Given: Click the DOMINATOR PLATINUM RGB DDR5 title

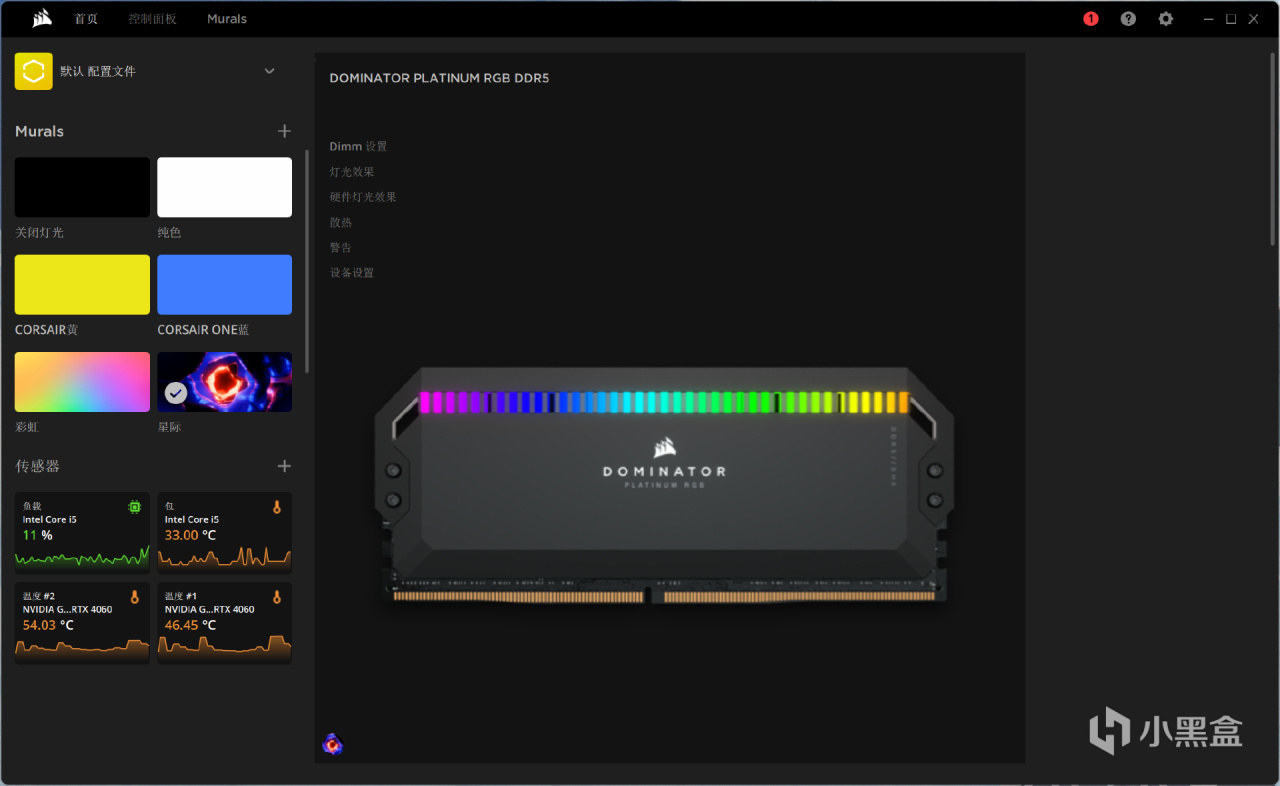Looking at the screenshot, I should [439, 79].
